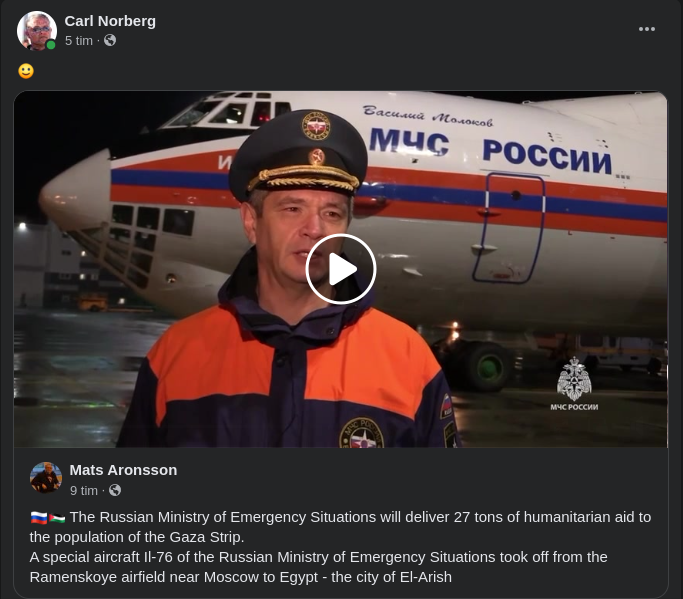Image resolution: width=683 pixels, height=599 pixels.
Task: Play the shared МЧС России video
Action: pos(341,269)
